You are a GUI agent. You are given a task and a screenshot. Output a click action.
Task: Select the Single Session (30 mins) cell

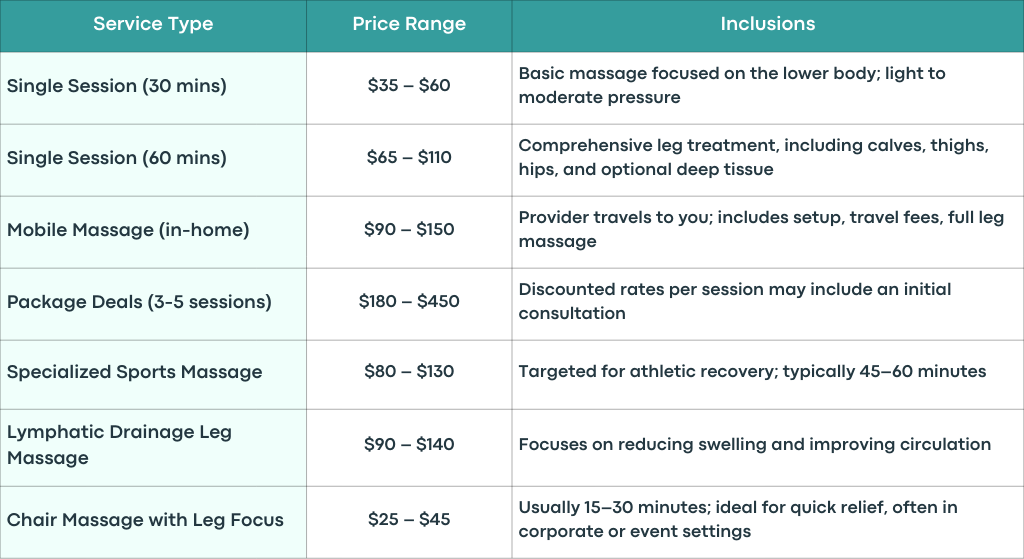pos(153,88)
